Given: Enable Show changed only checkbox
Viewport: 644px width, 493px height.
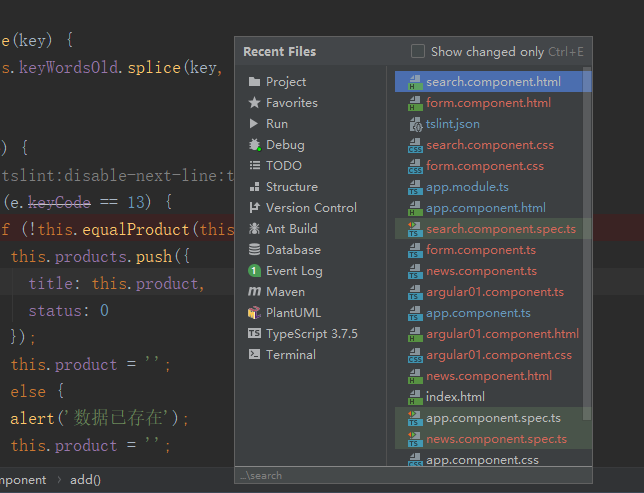Looking at the screenshot, I should [418, 51].
